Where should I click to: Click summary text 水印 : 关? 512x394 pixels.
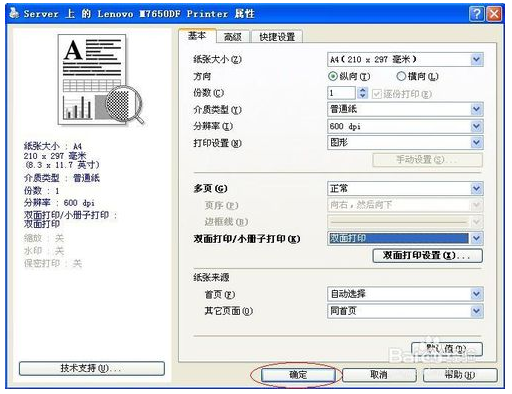coord(44,251)
